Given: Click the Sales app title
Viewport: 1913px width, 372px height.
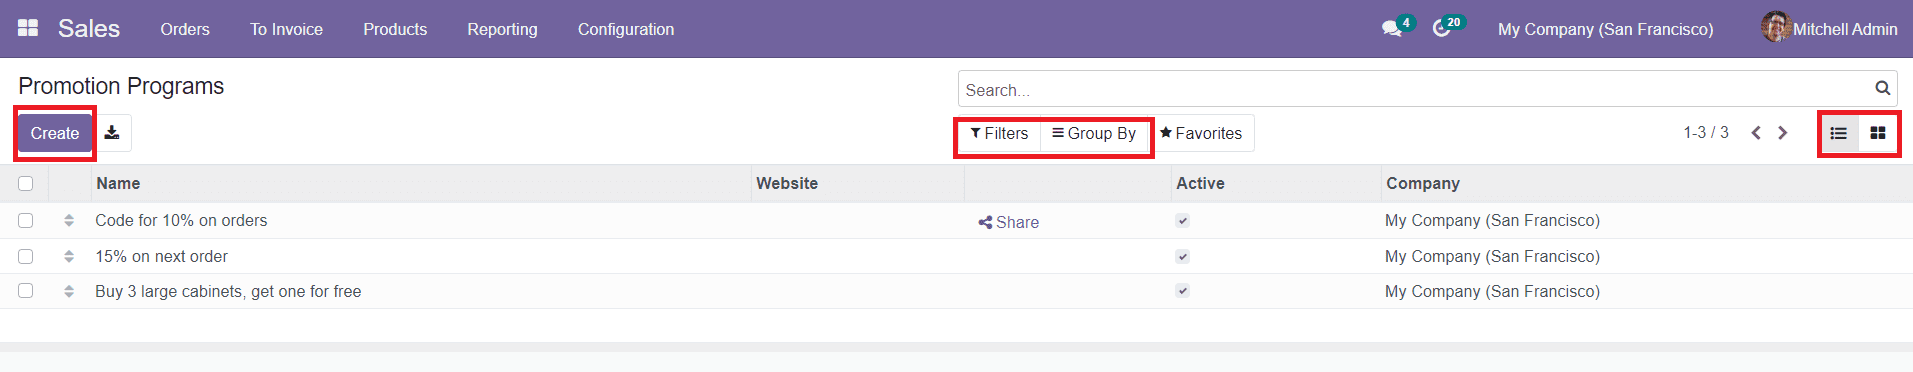Looking at the screenshot, I should 89,28.
